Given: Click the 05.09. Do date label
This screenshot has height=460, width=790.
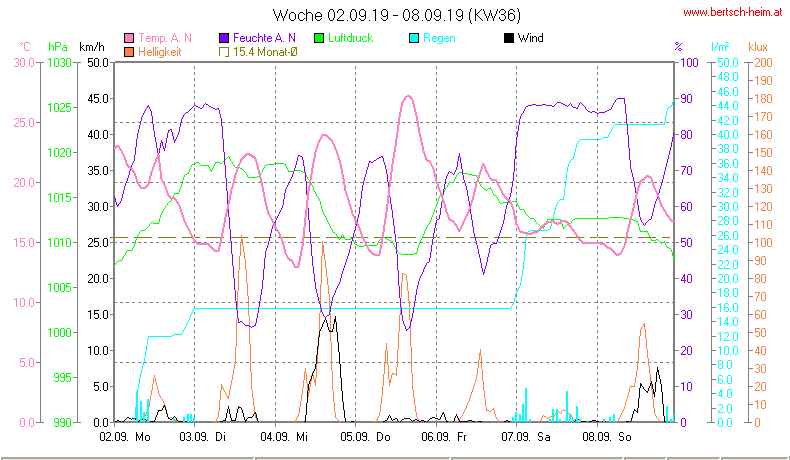Looking at the screenshot, I should 365,437.
